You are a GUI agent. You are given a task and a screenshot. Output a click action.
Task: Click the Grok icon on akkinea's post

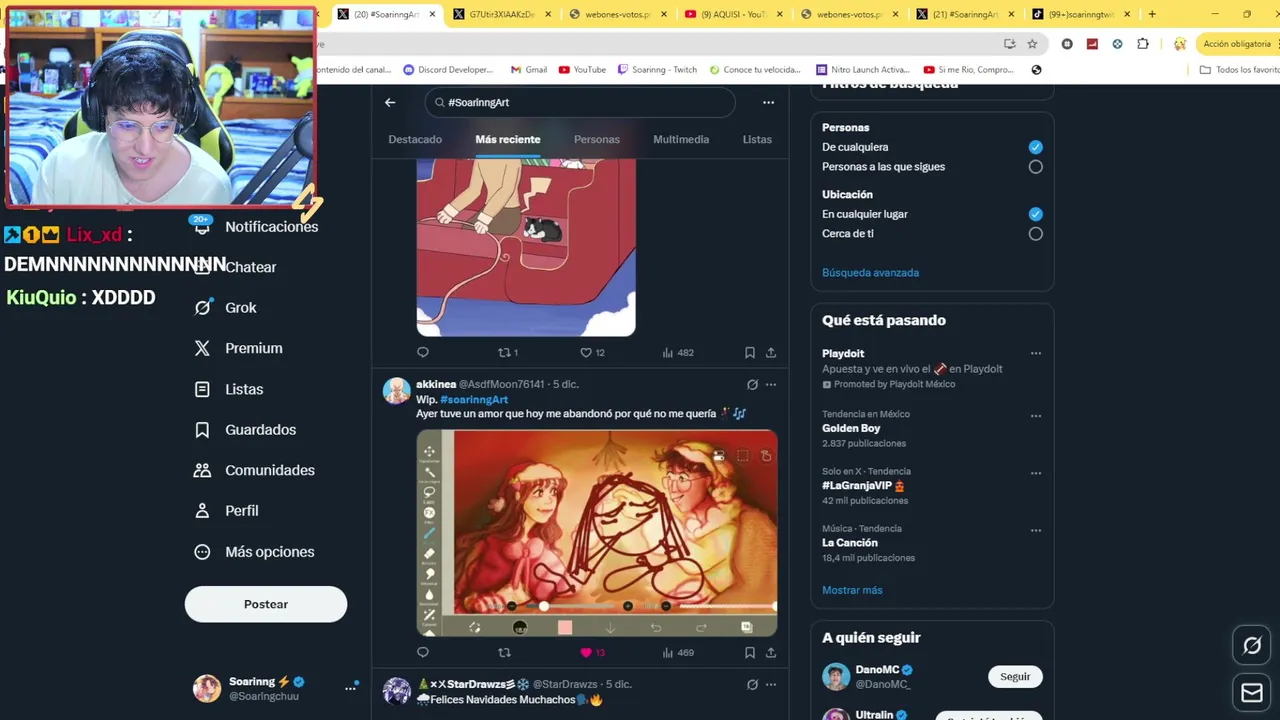coord(752,384)
